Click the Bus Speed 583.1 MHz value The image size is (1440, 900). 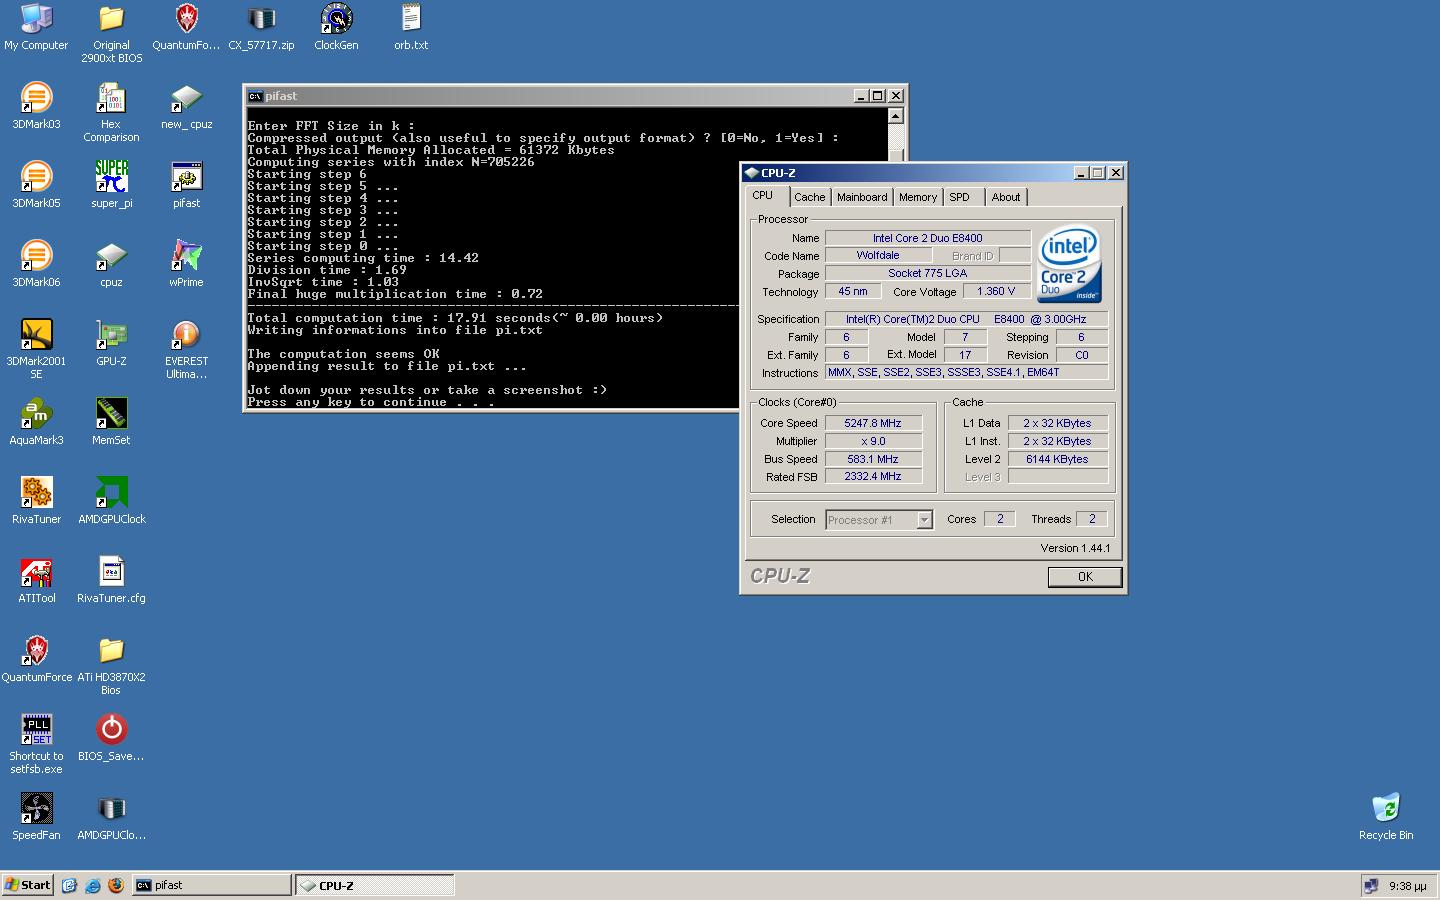873,459
